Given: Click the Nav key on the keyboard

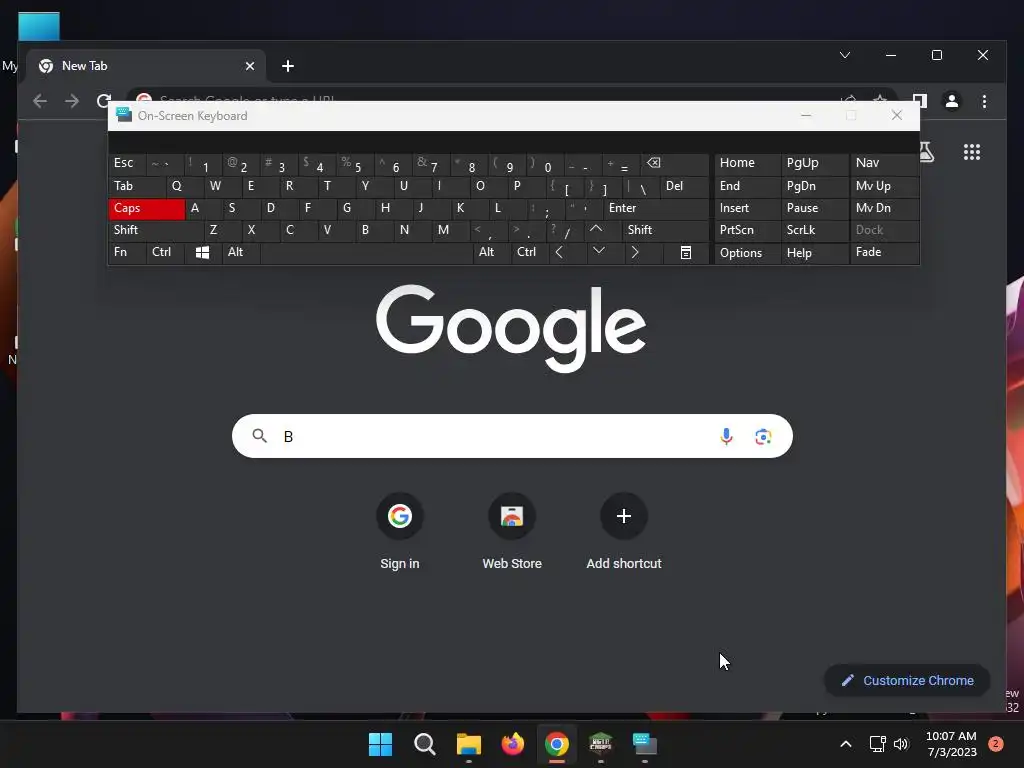Looking at the screenshot, I should 884,163.
